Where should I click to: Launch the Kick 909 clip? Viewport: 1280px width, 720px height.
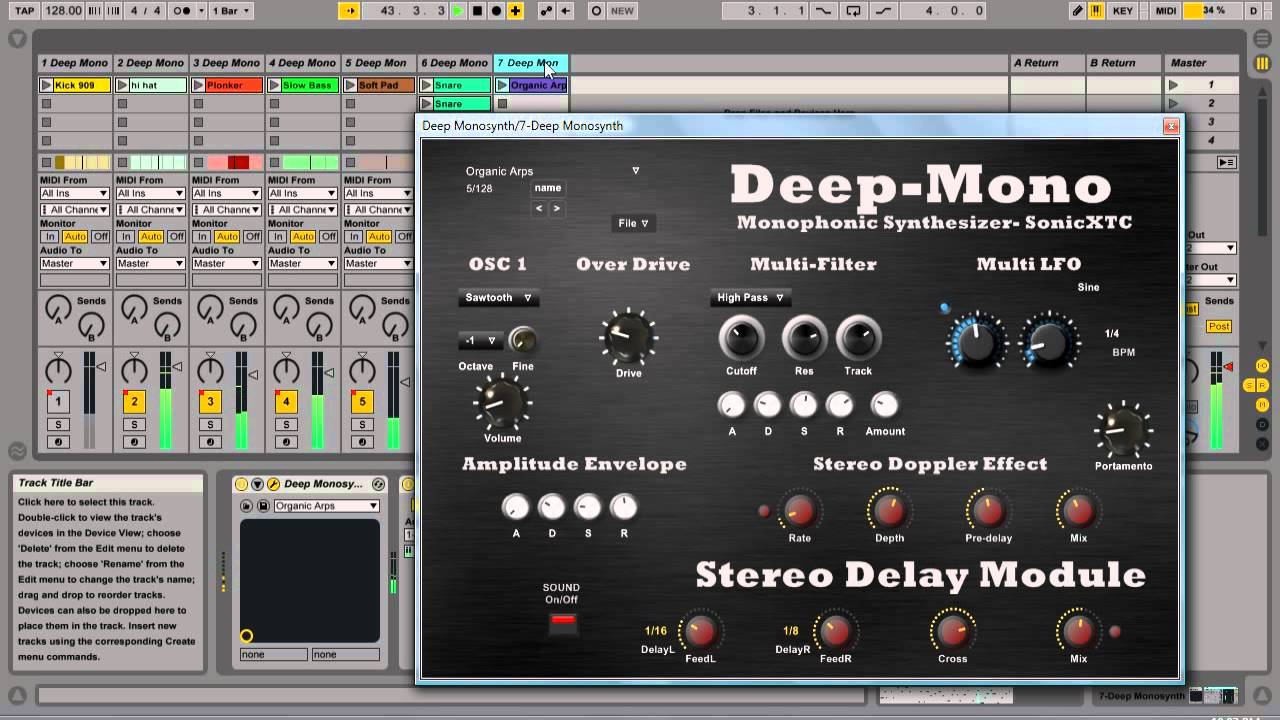[x=75, y=85]
